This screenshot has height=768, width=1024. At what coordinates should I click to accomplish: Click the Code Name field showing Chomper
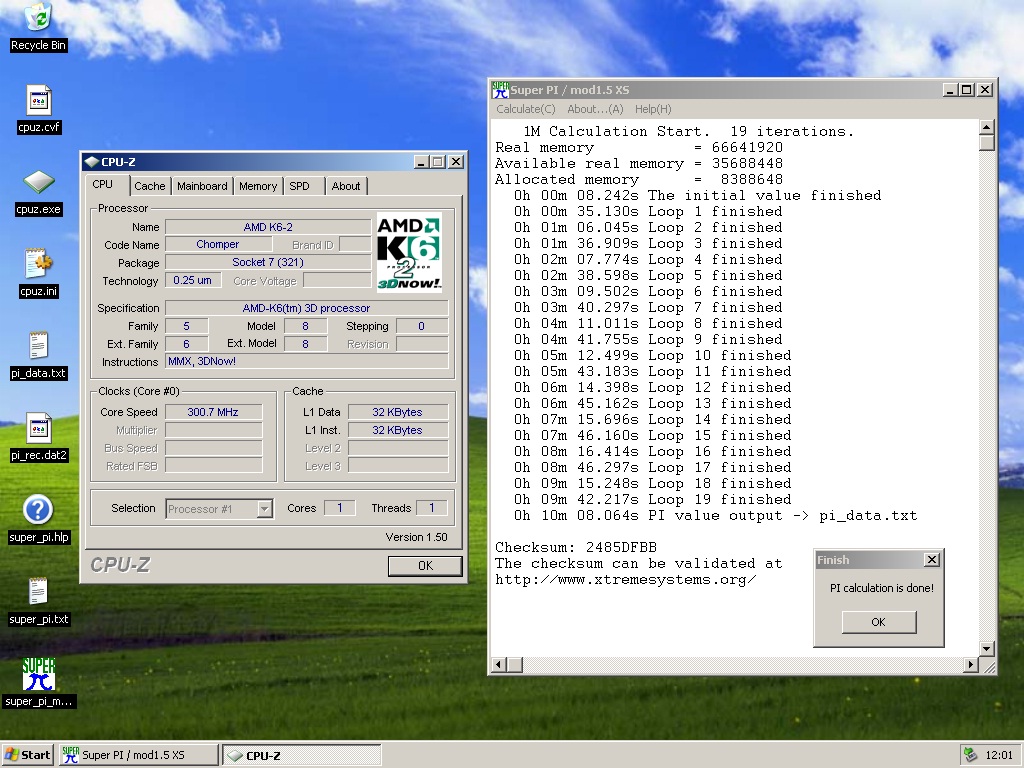(218, 244)
